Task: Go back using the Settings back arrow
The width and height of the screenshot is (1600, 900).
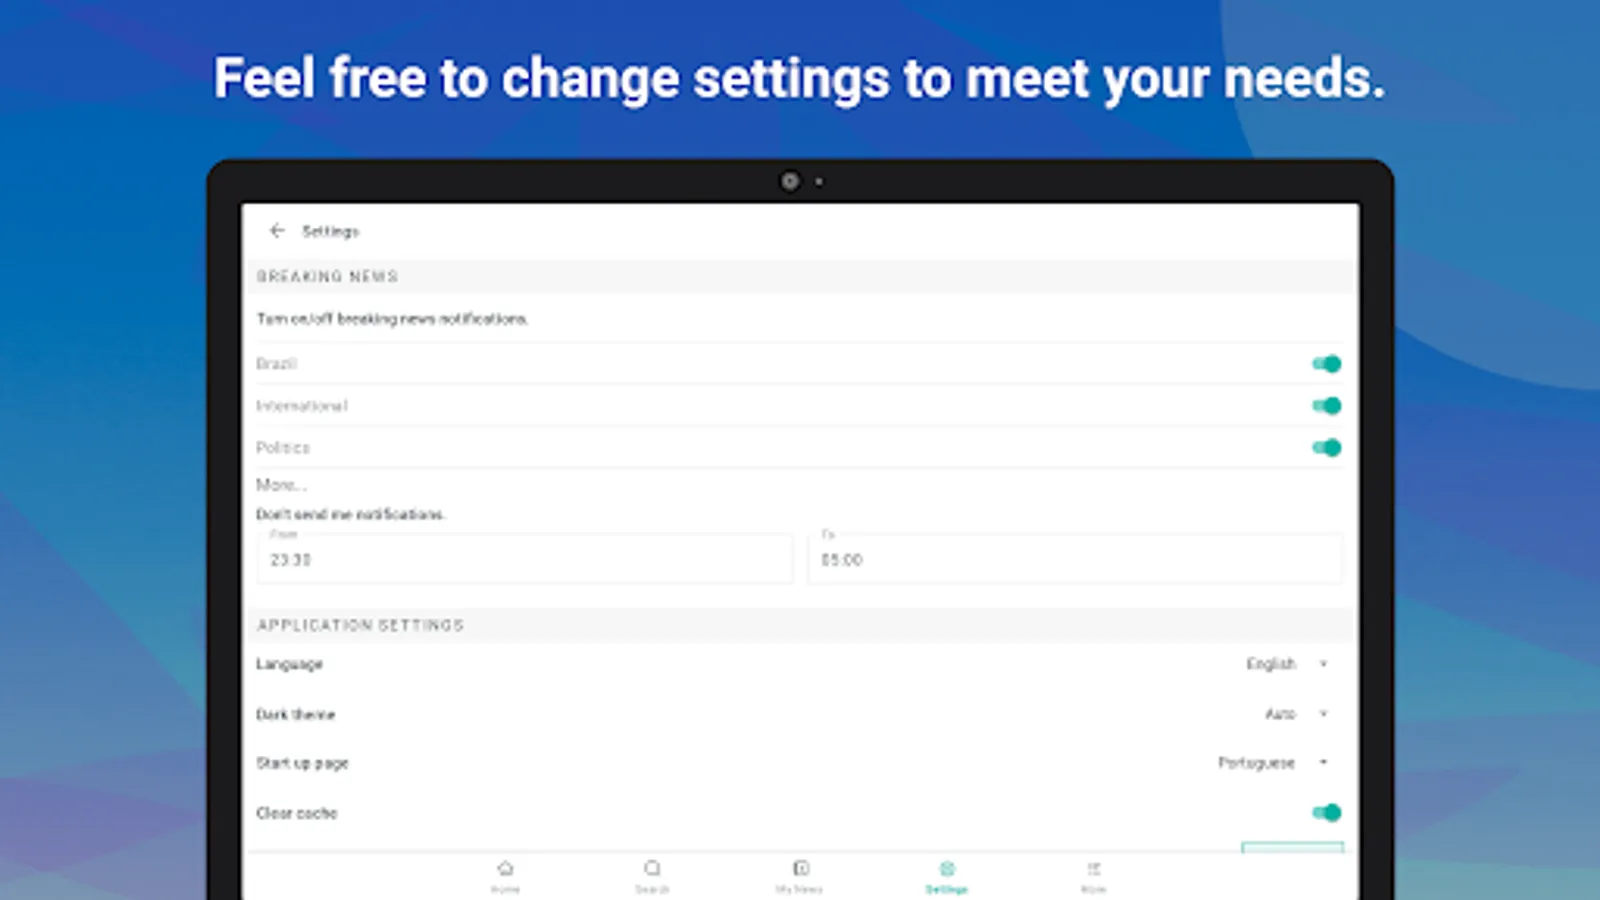Action: pyautogui.click(x=277, y=231)
